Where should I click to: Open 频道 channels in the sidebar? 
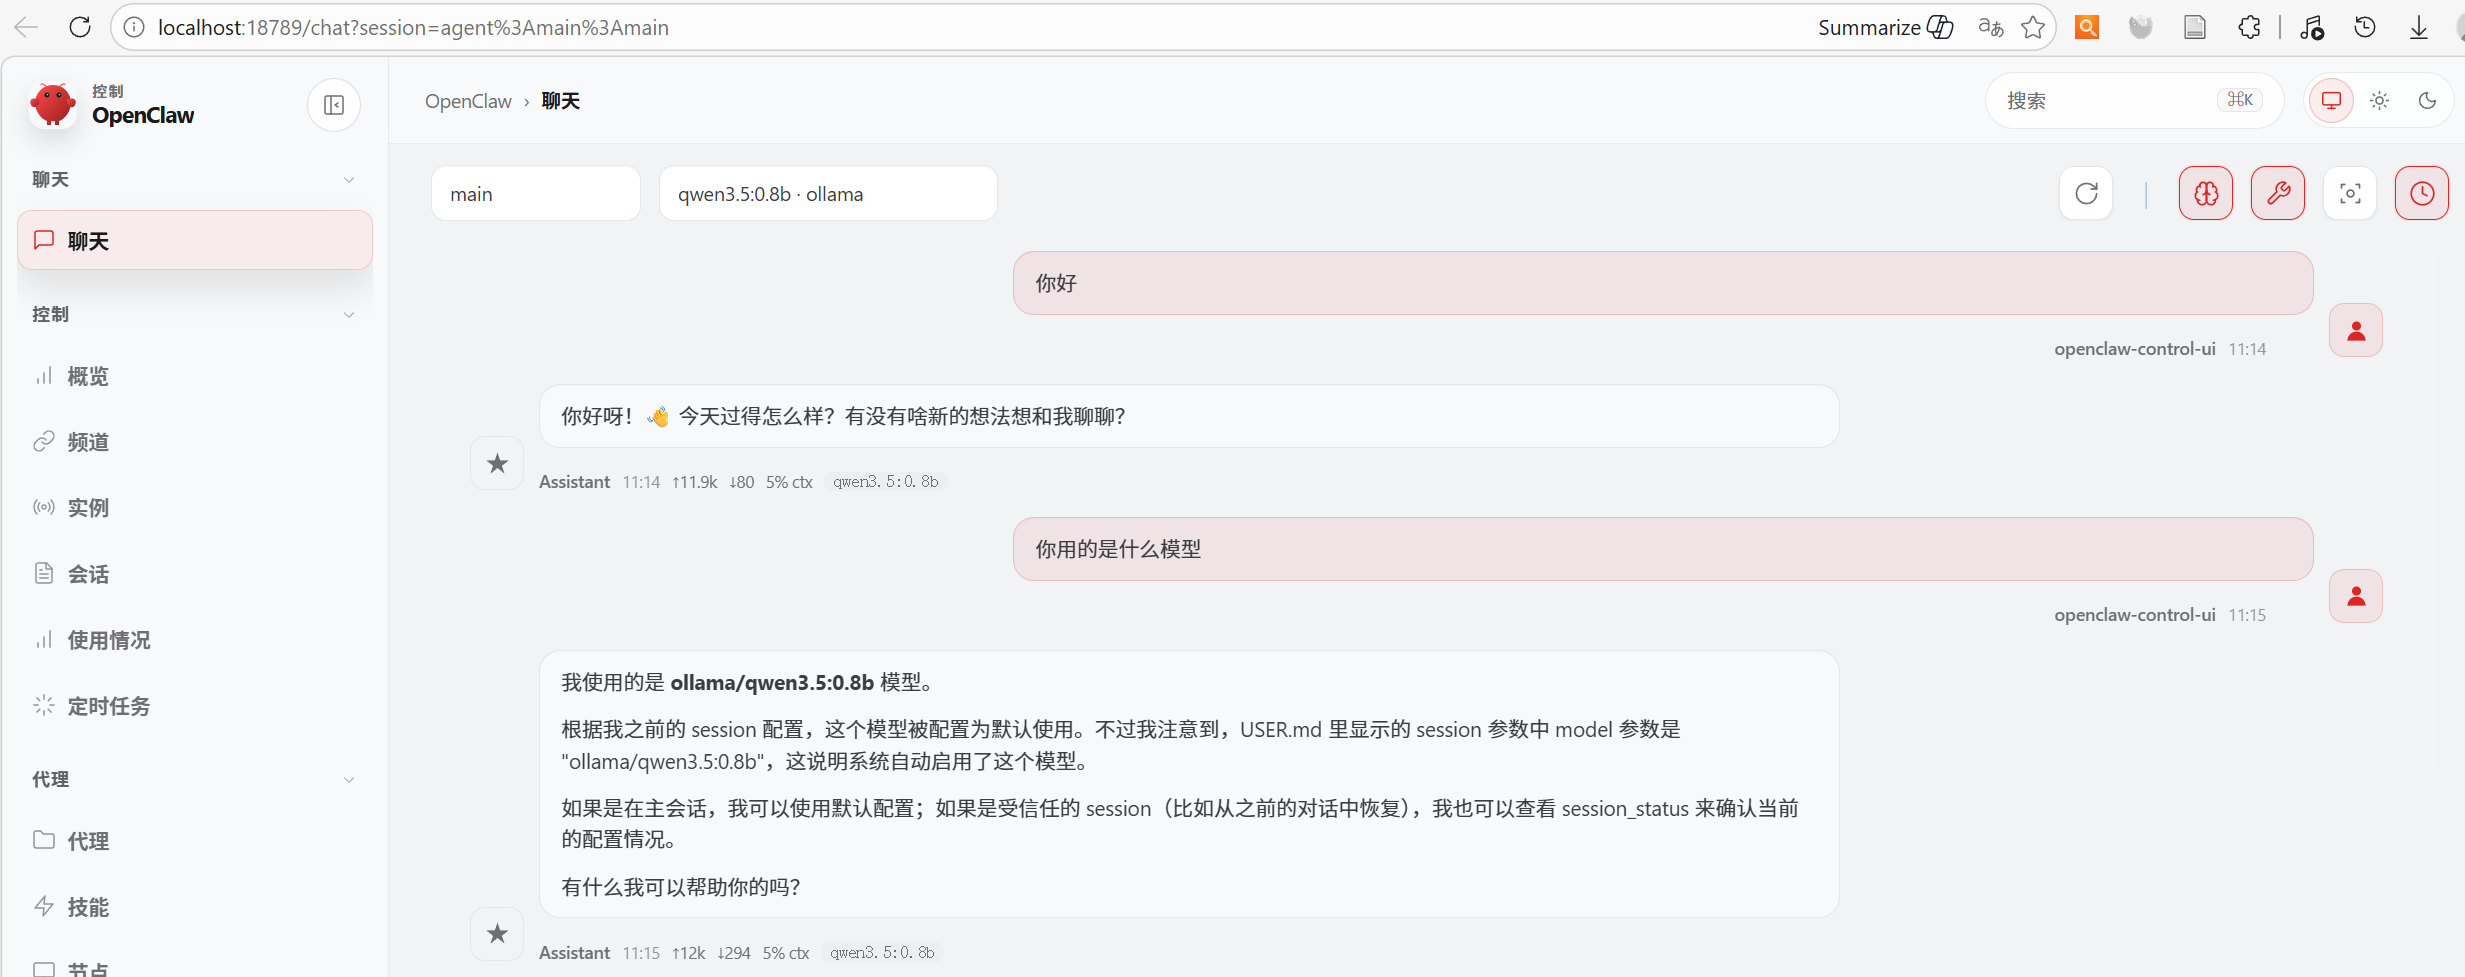[x=195, y=442]
